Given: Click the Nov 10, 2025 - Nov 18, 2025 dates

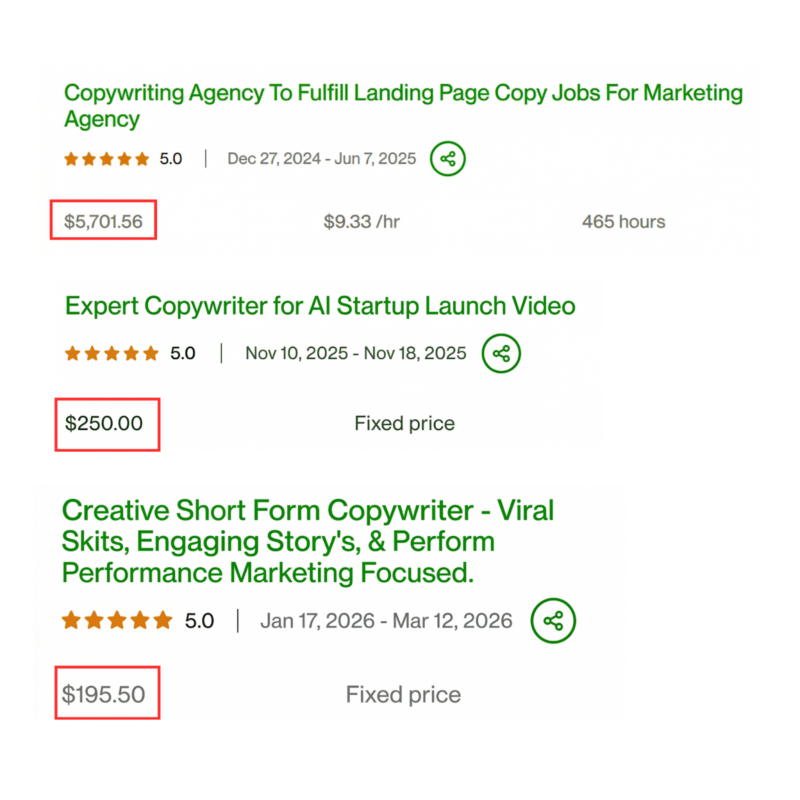Looking at the screenshot, I should coord(355,354).
